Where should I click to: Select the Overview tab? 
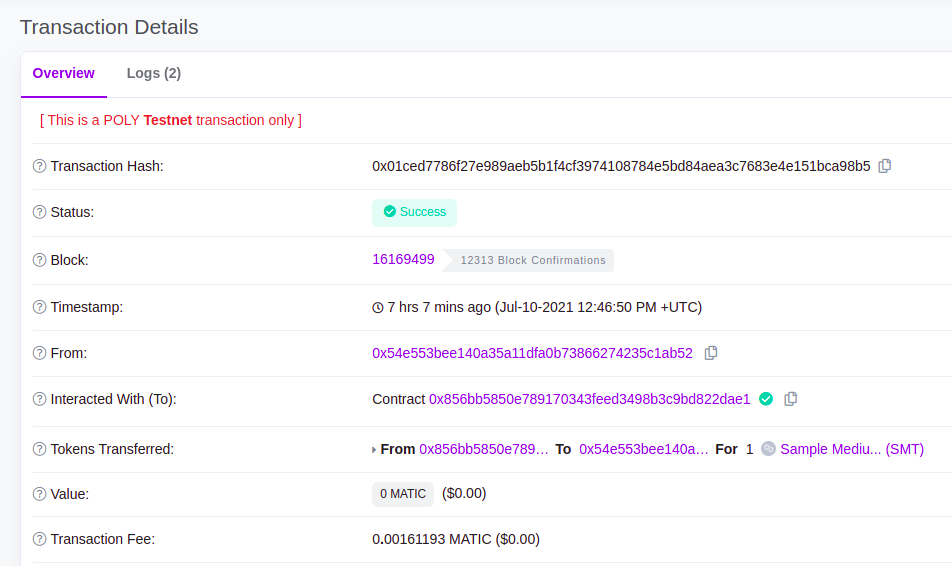pos(63,73)
